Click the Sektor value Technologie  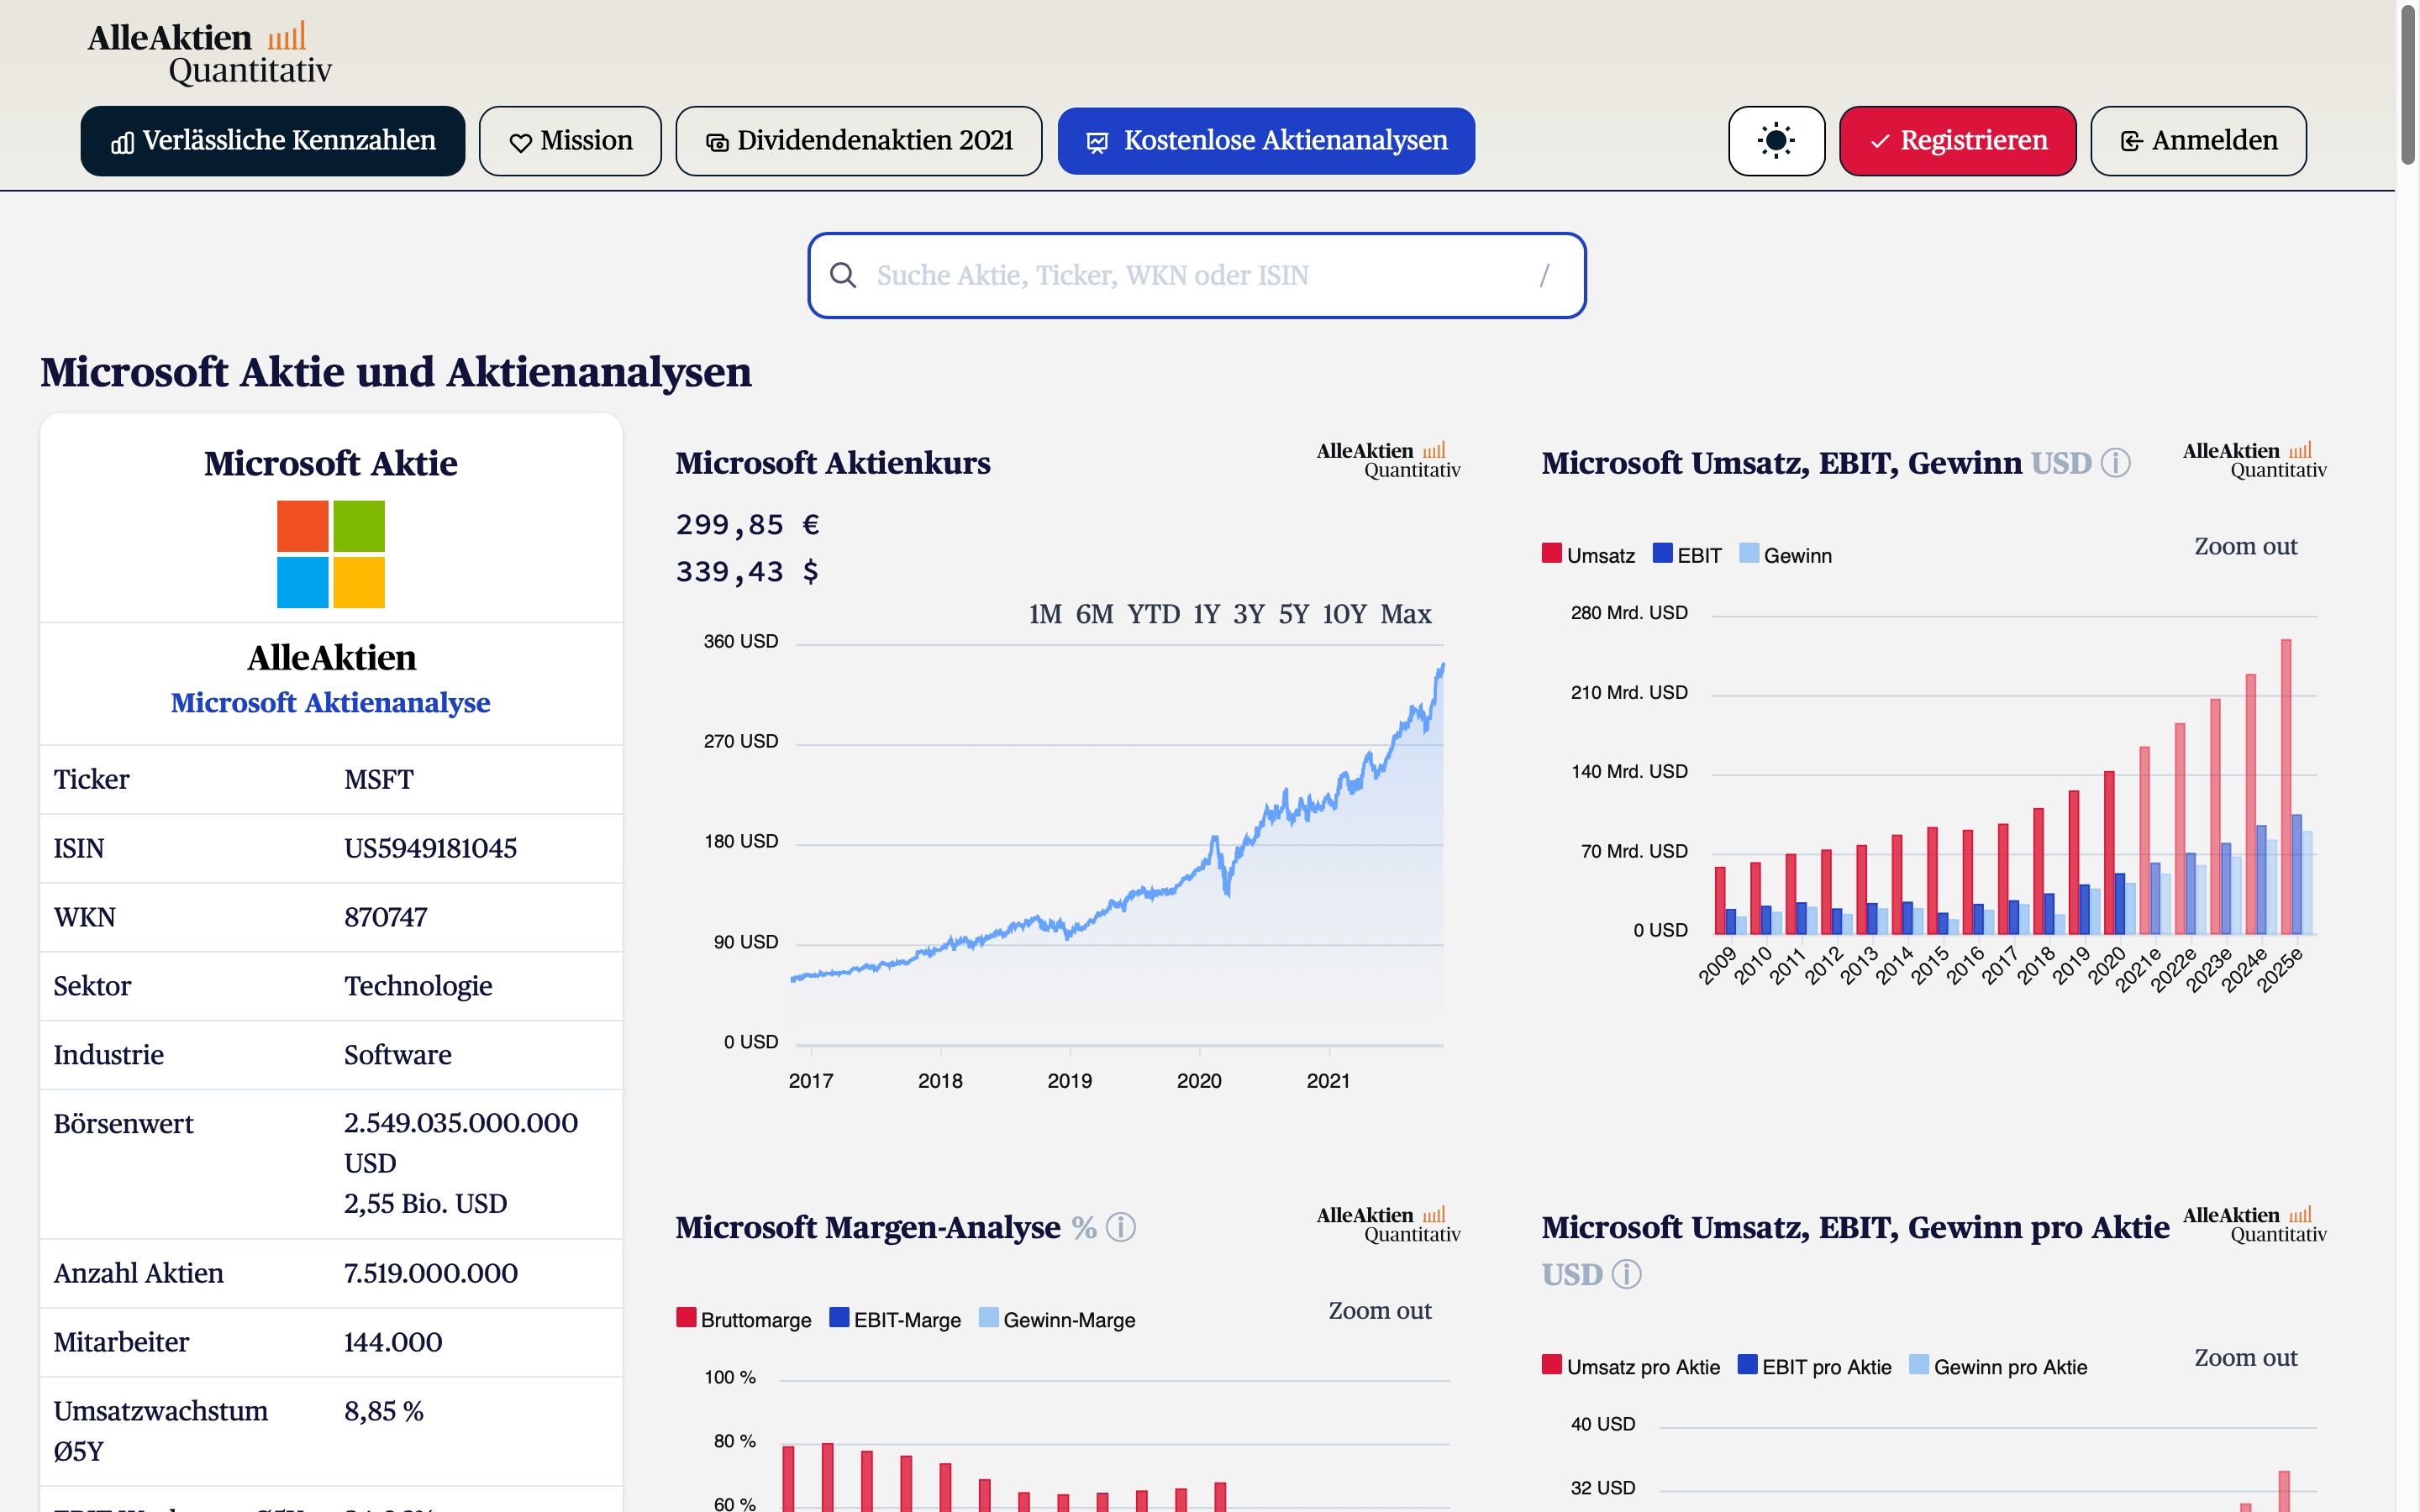(x=418, y=986)
